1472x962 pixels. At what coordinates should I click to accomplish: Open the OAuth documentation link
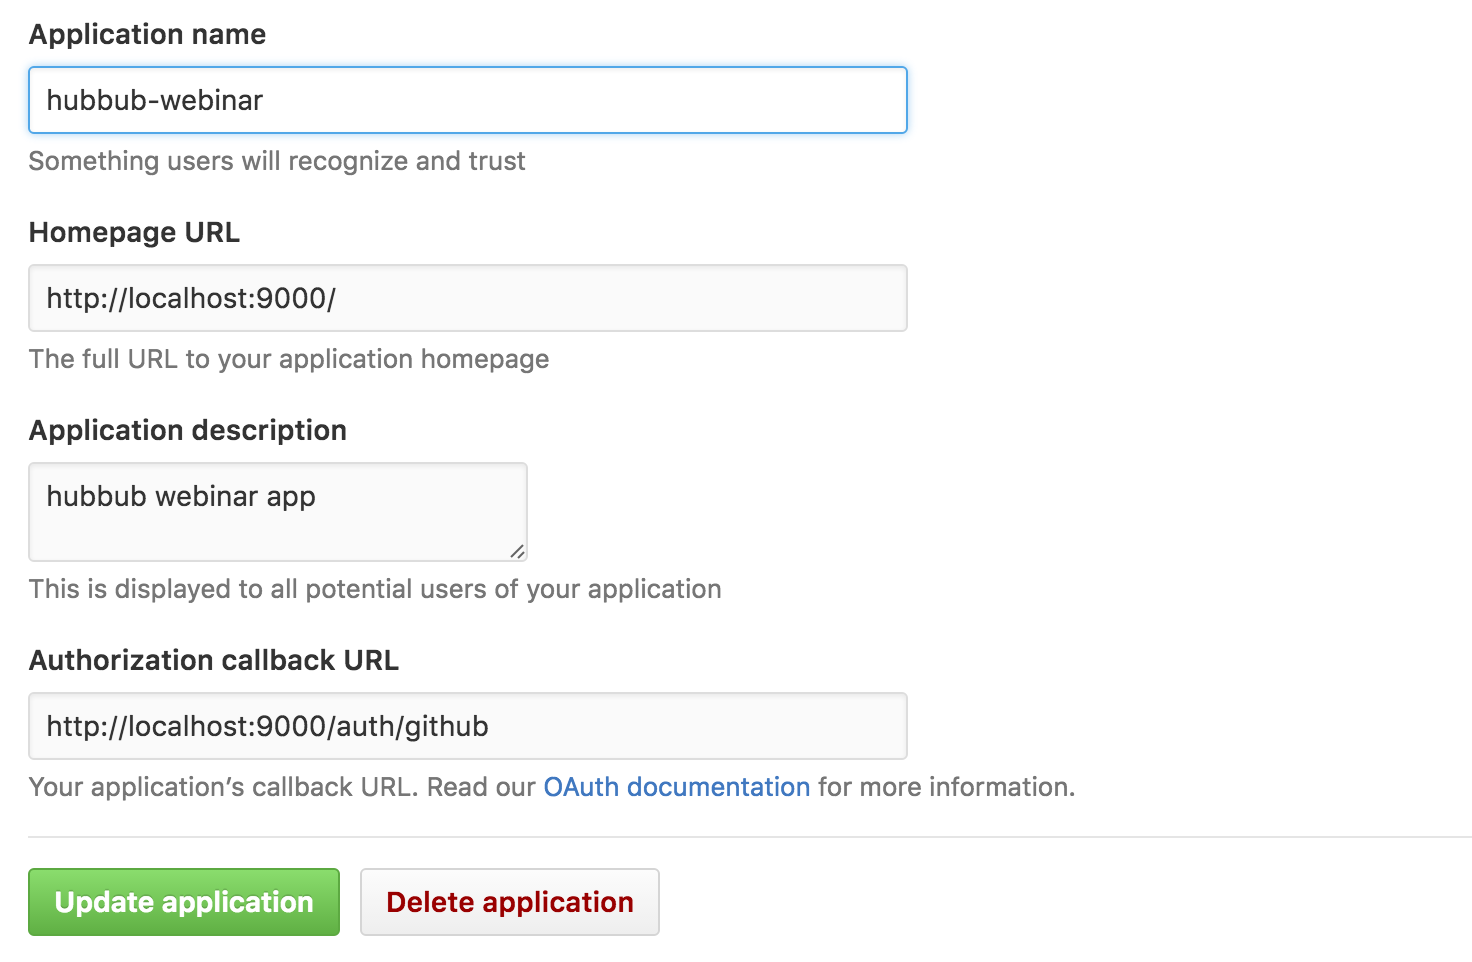coord(676,787)
